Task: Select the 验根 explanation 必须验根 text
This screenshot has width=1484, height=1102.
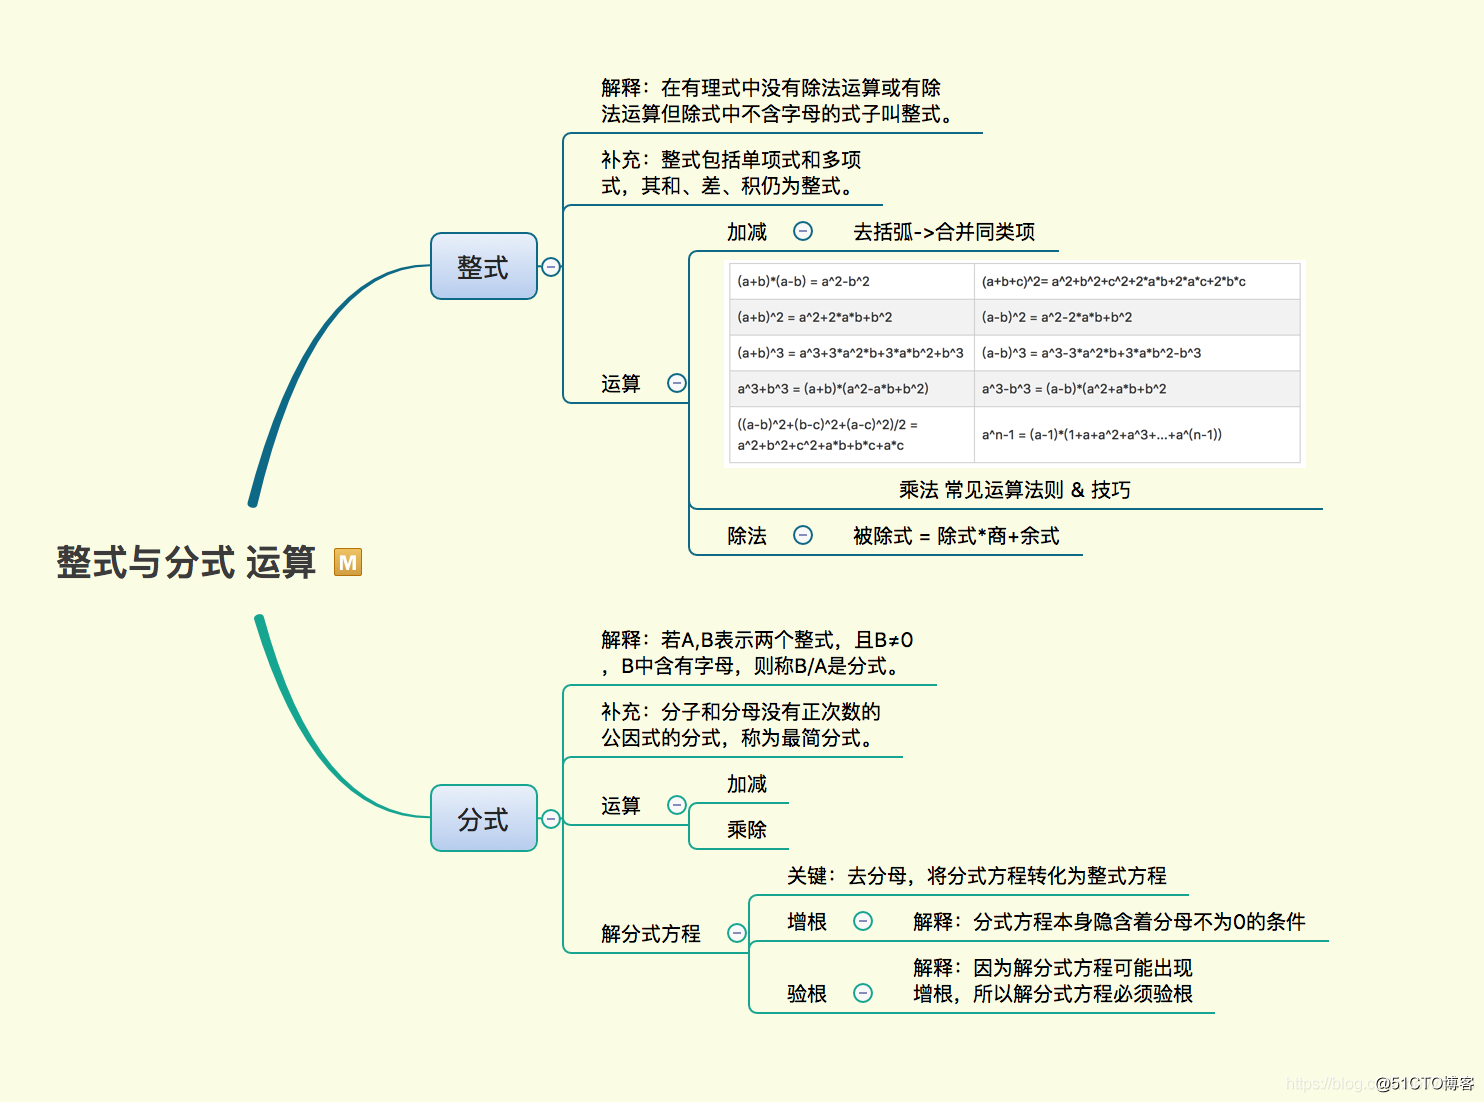Action: tap(1053, 981)
